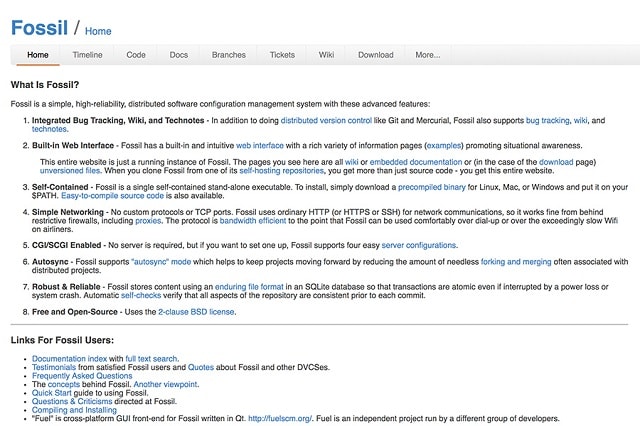Open the technotes link
The image size is (640, 426).
(x=49, y=129)
